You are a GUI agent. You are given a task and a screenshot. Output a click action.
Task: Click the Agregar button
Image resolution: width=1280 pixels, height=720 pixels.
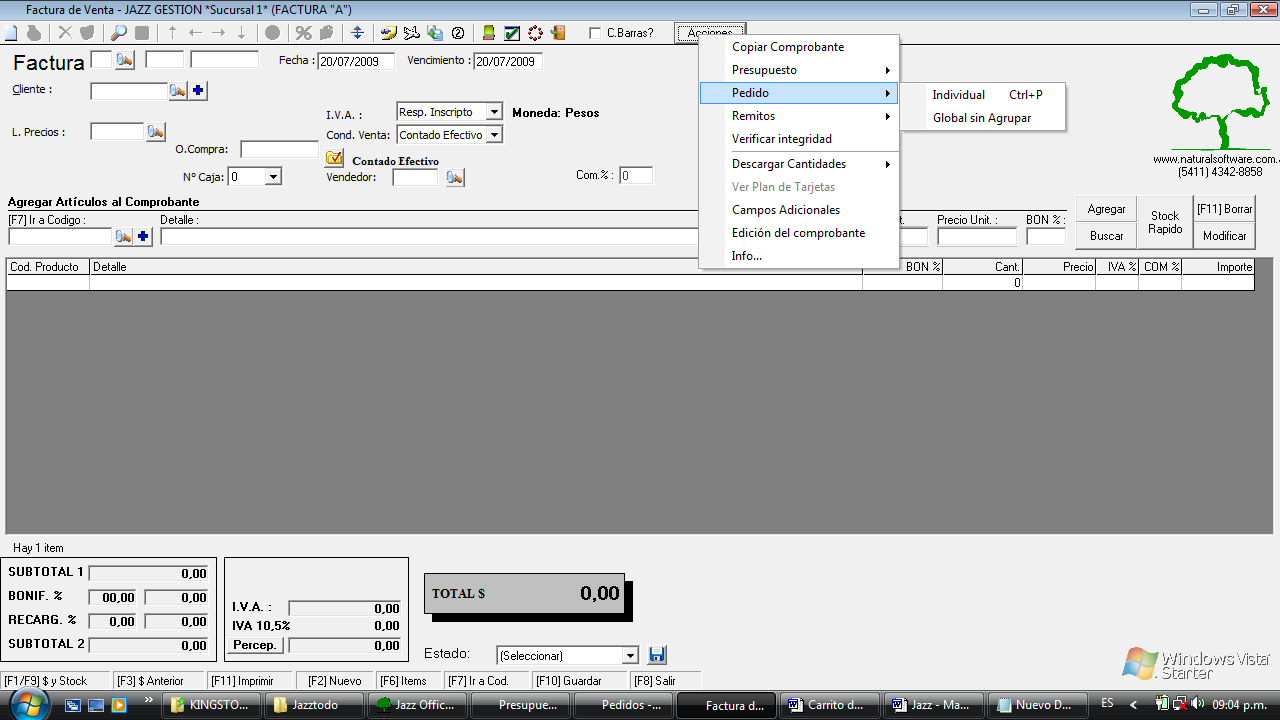(x=1106, y=209)
